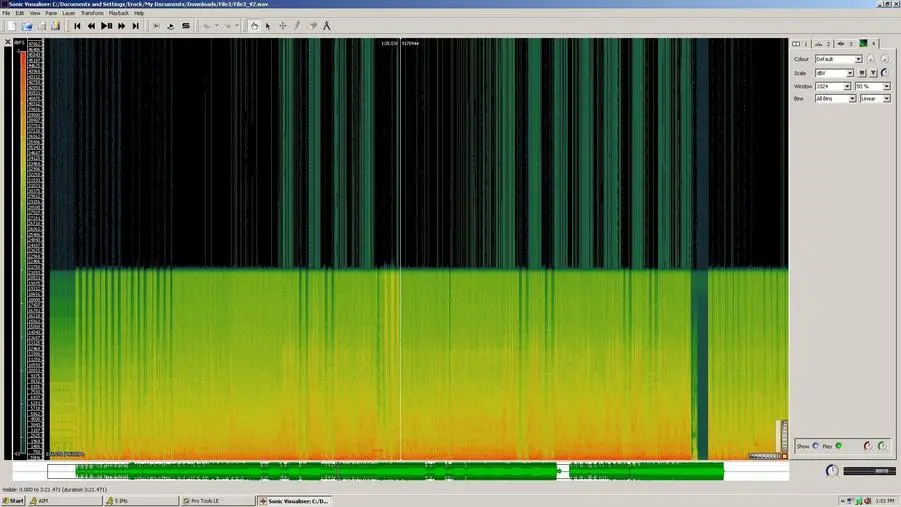Click the first colour threshold dial

tap(871, 59)
